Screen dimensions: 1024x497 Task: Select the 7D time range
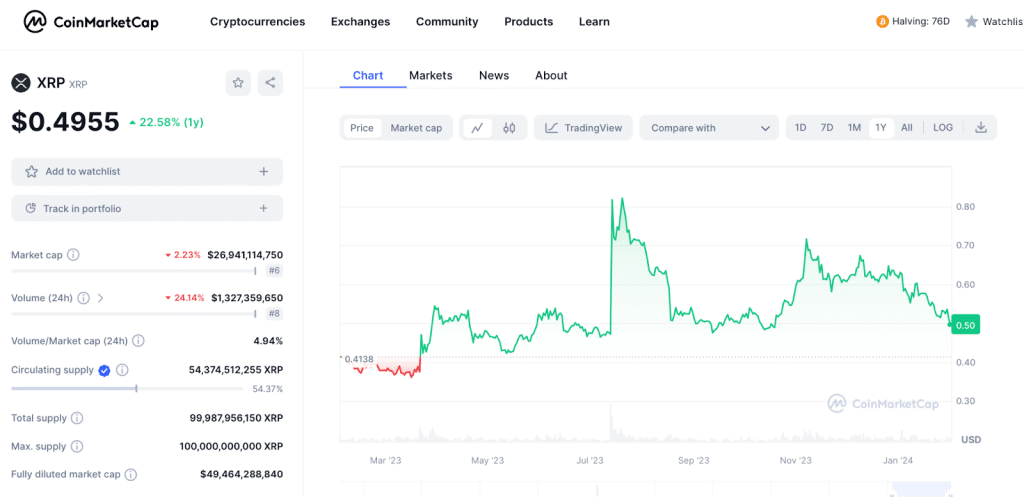[827, 128]
